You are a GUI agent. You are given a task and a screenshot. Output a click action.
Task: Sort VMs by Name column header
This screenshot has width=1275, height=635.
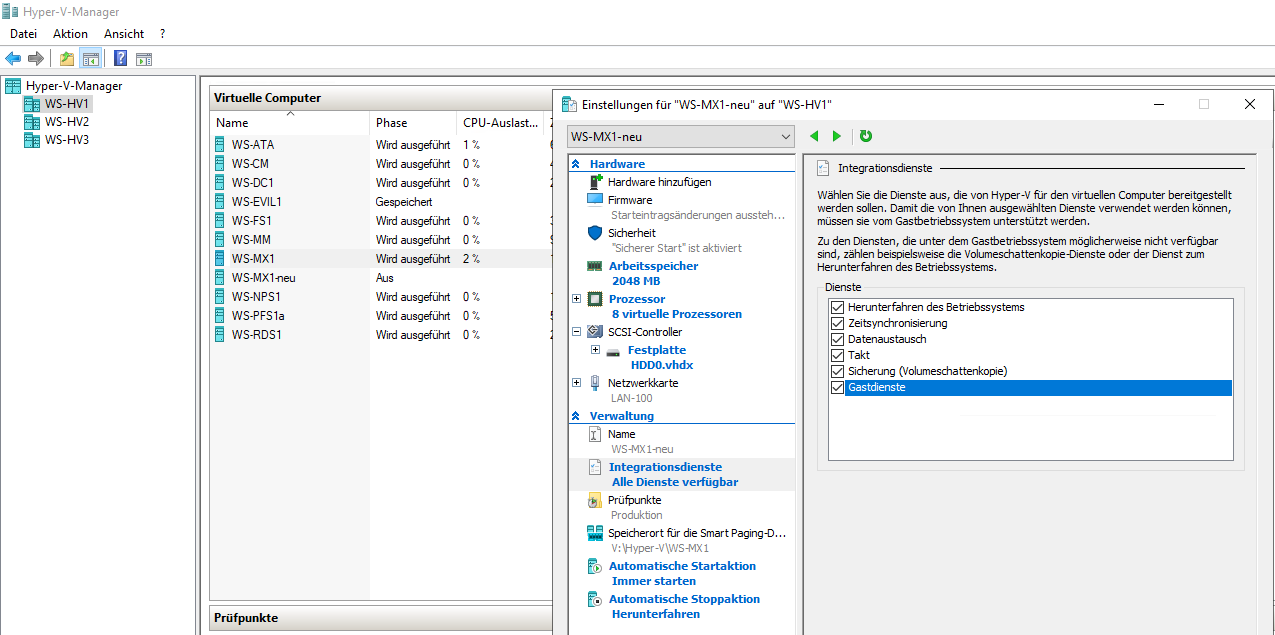click(x=290, y=122)
